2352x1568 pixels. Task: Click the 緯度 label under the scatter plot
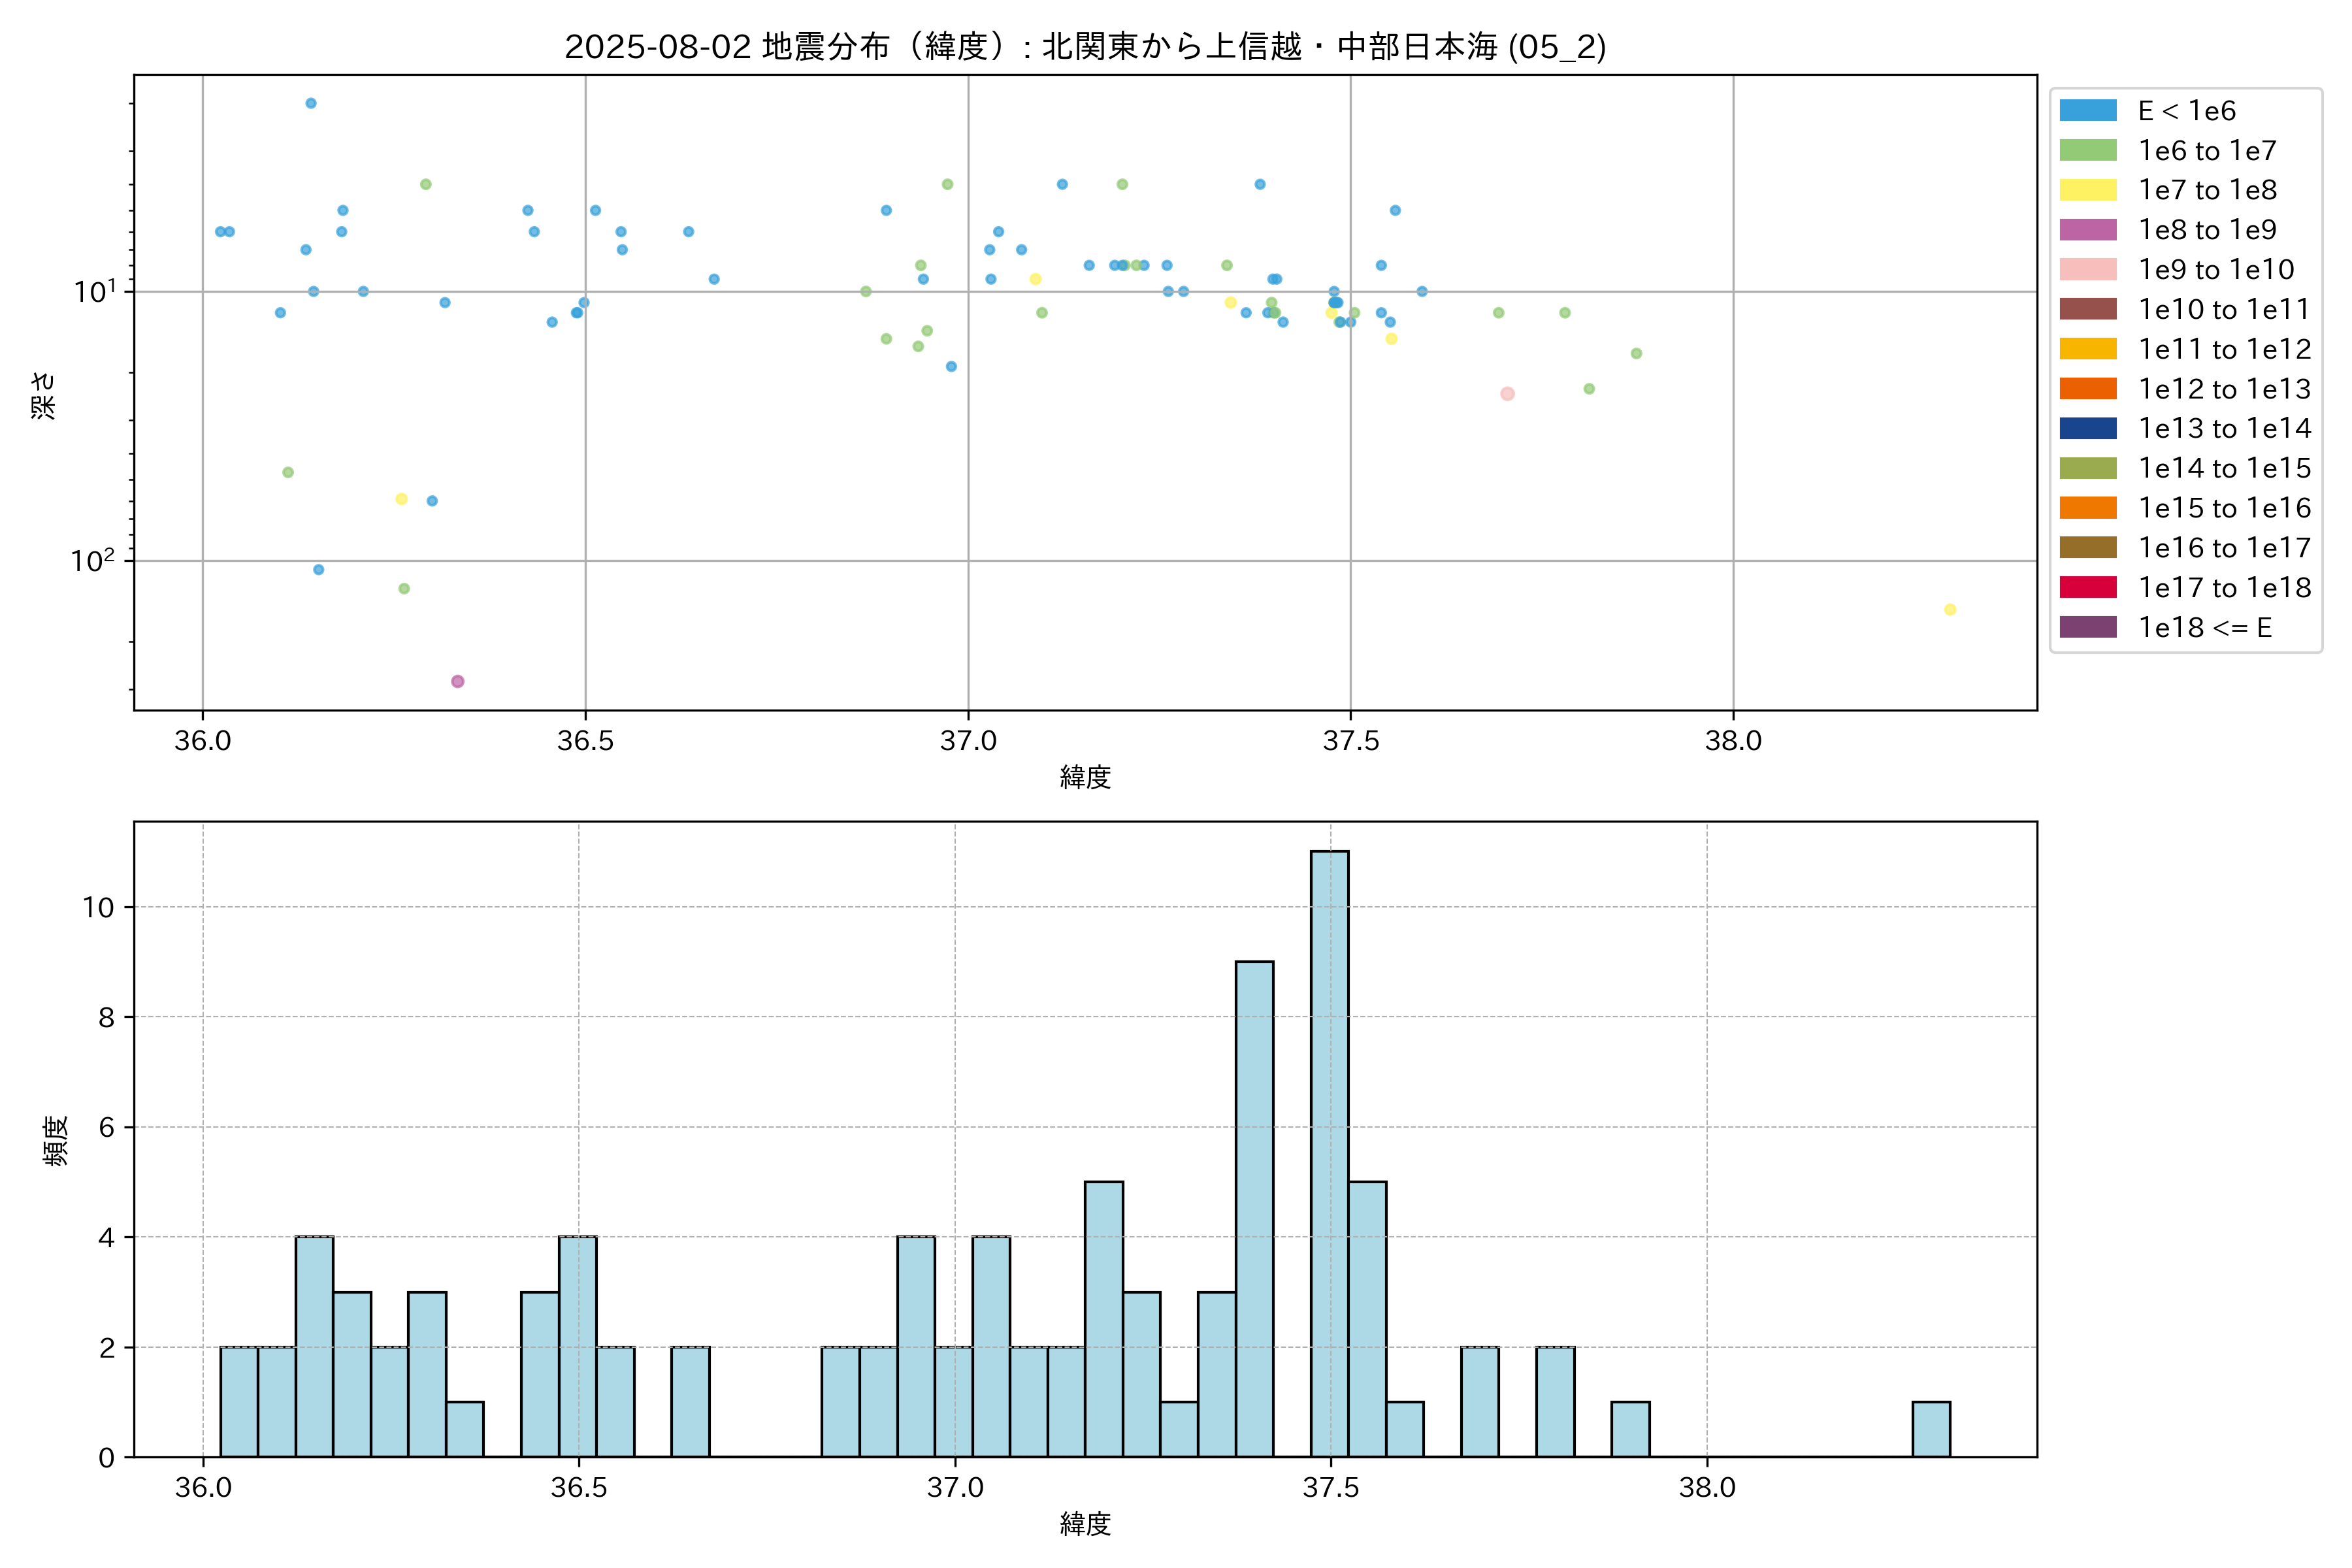pos(1085,777)
